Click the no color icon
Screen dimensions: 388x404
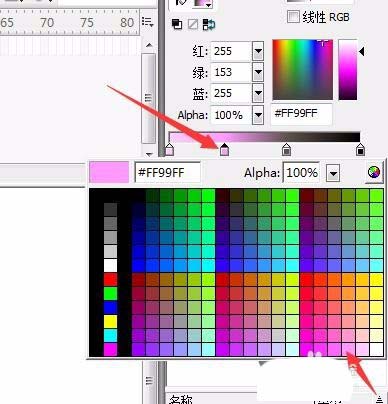(x=193, y=24)
